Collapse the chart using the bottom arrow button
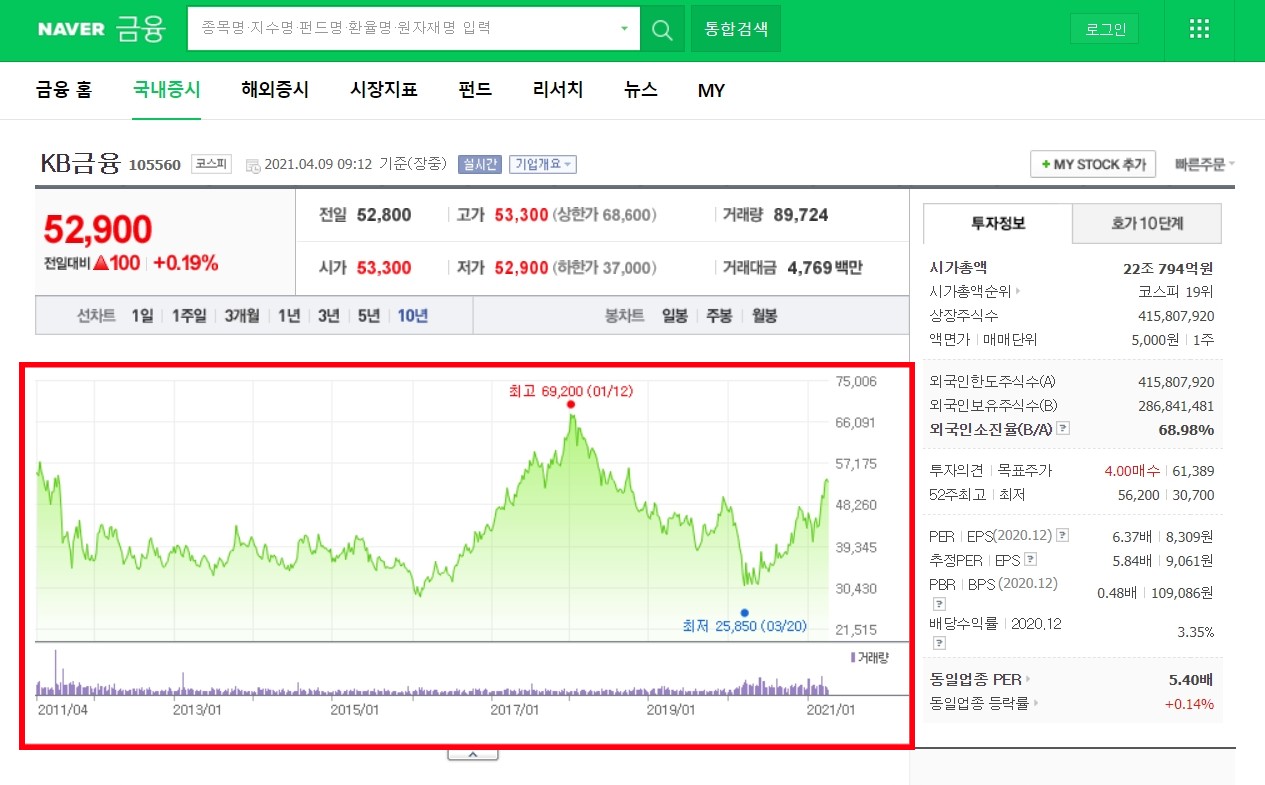The image size is (1265, 785). click(x=473, y=753)
